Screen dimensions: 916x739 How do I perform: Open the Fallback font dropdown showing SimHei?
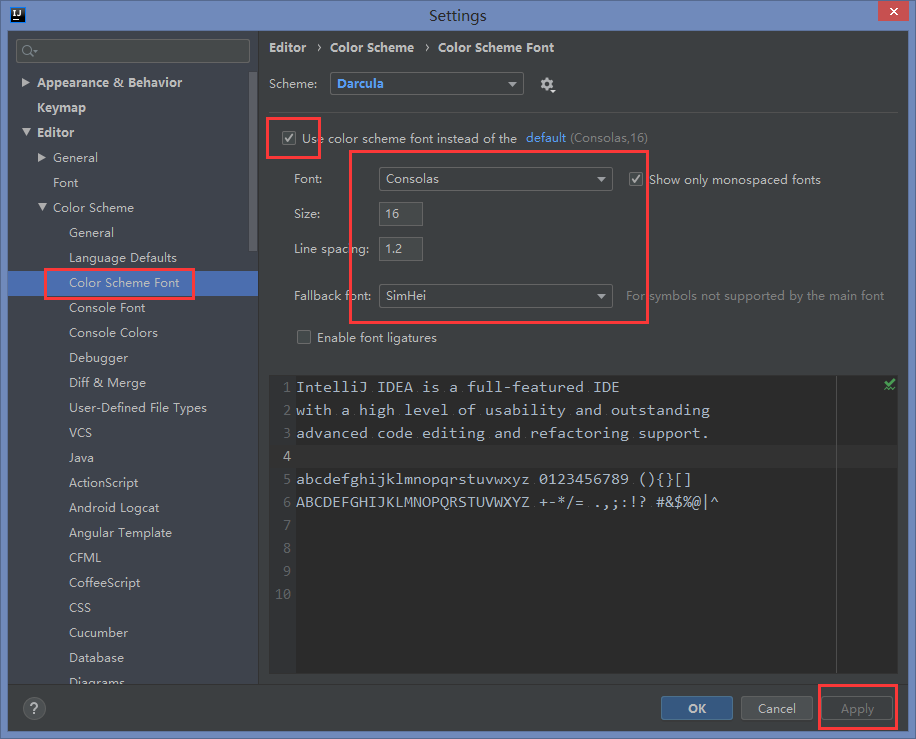point(494,296)
